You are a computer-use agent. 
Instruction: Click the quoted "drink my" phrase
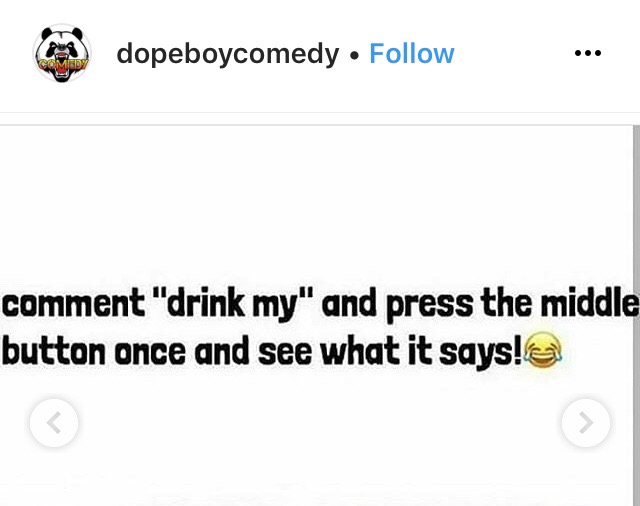coord(235,304)
